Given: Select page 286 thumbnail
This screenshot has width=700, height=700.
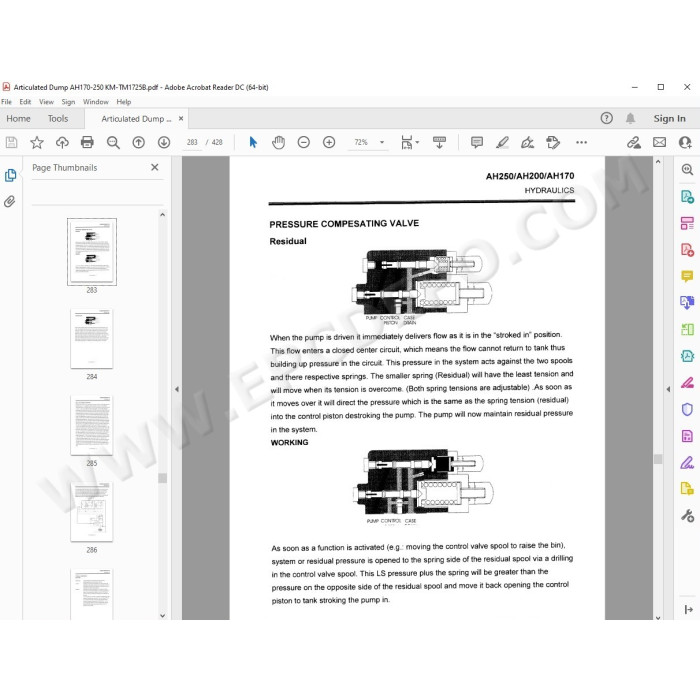Looking at the screenshot, I should (92, 512).
